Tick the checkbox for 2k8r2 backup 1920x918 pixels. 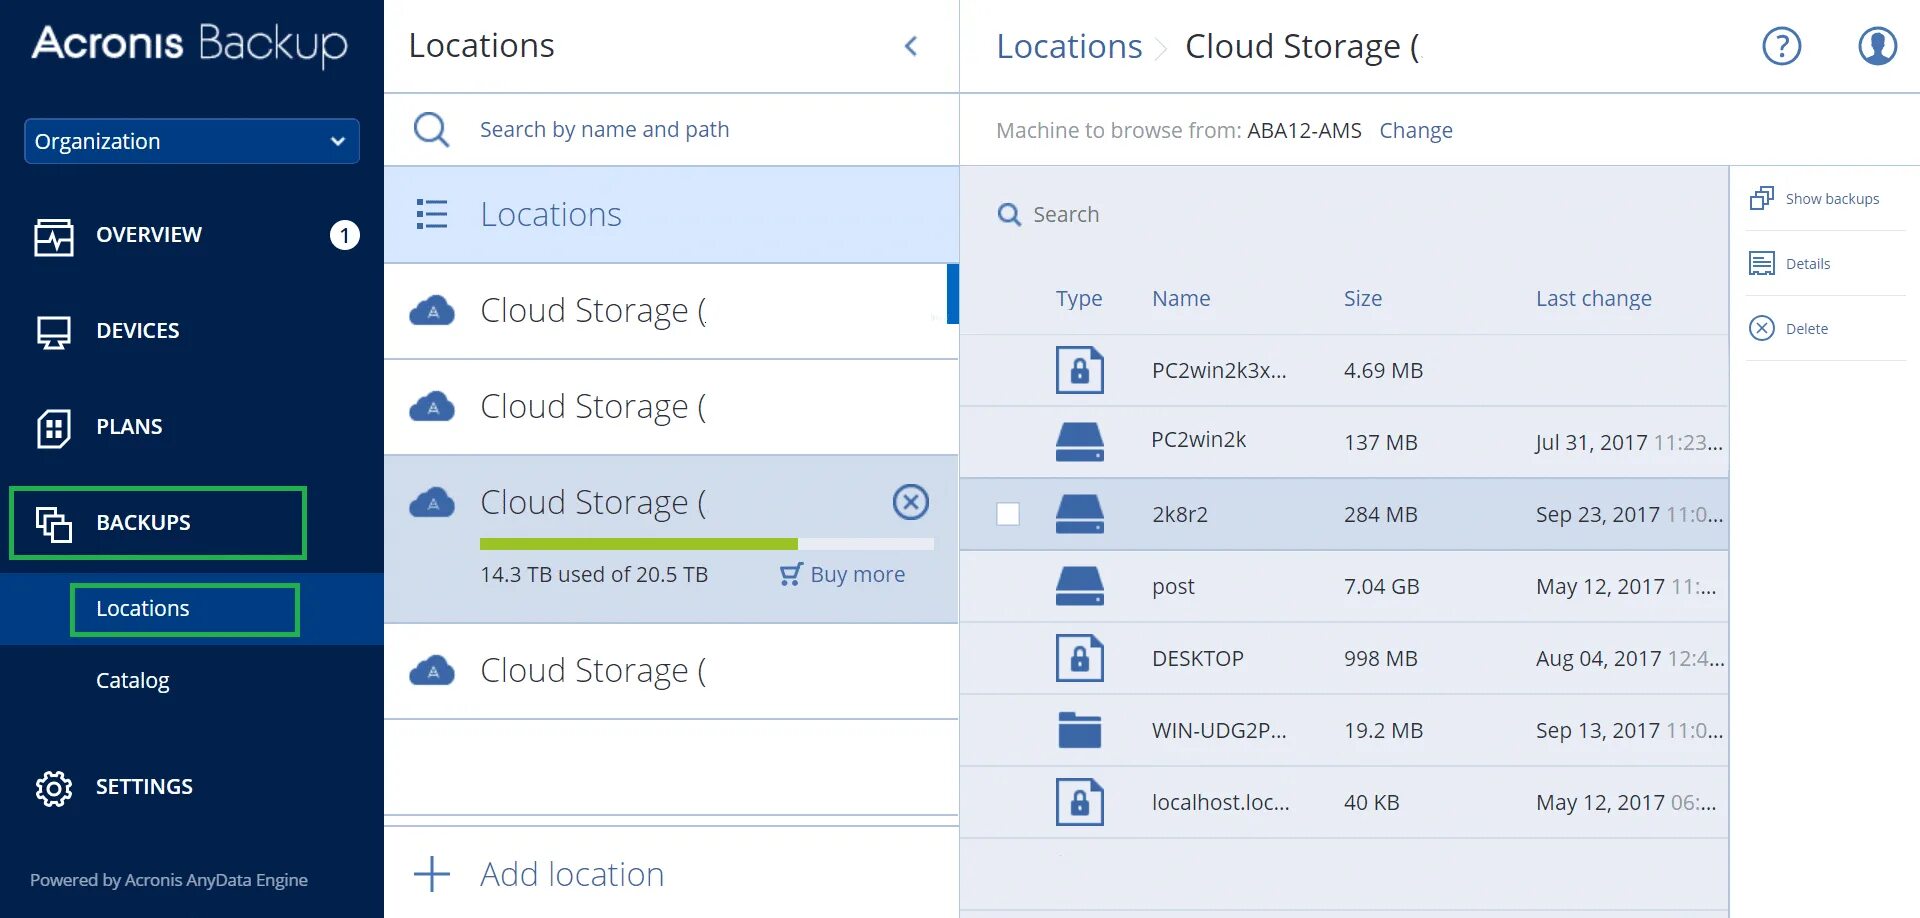1008,514
